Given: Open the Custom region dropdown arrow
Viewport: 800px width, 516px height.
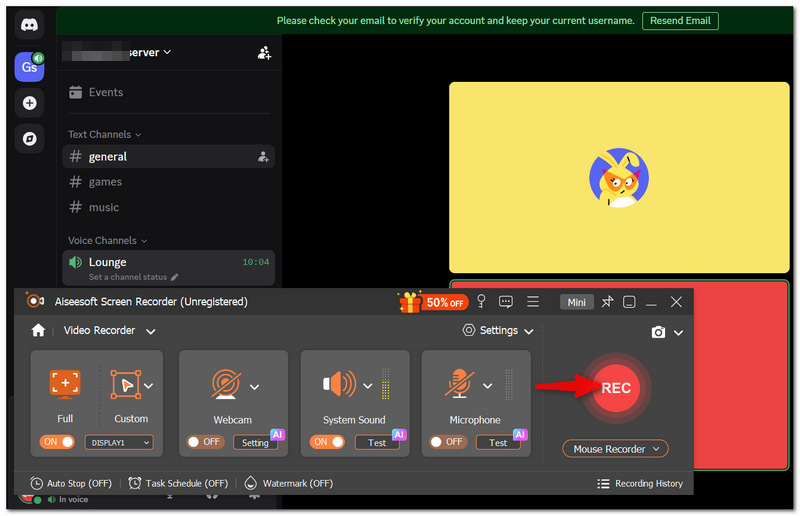Looking at the screenshot, I should [x=148, y=386].
